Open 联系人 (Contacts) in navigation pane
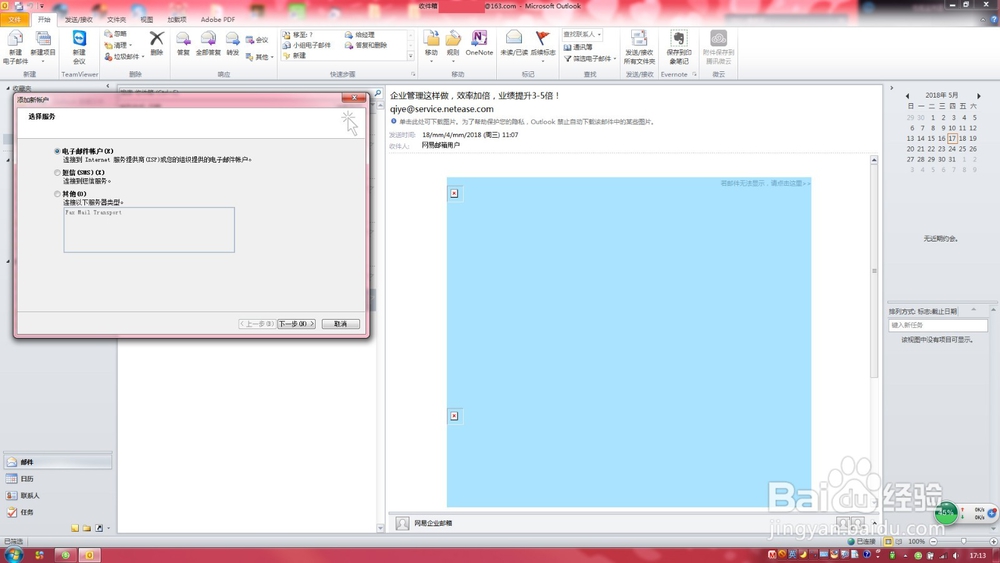The image size is (1000, 563). click(58, 495)
